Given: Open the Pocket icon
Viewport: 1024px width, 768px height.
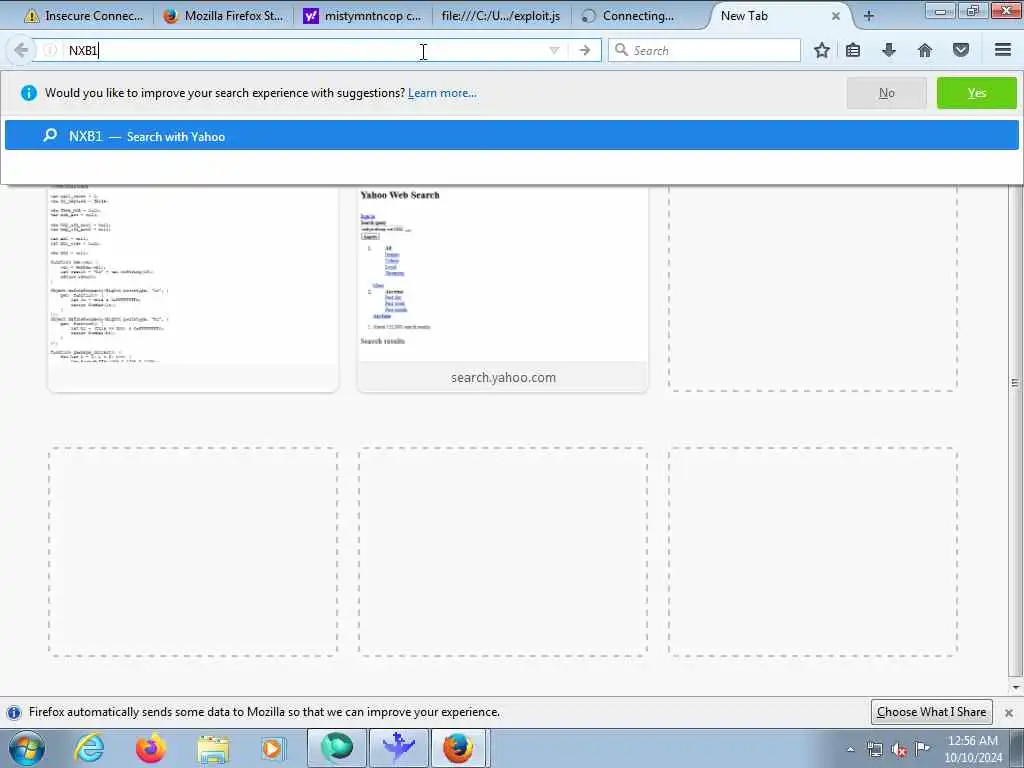Looking at the screenshot, I should [961, 50].
